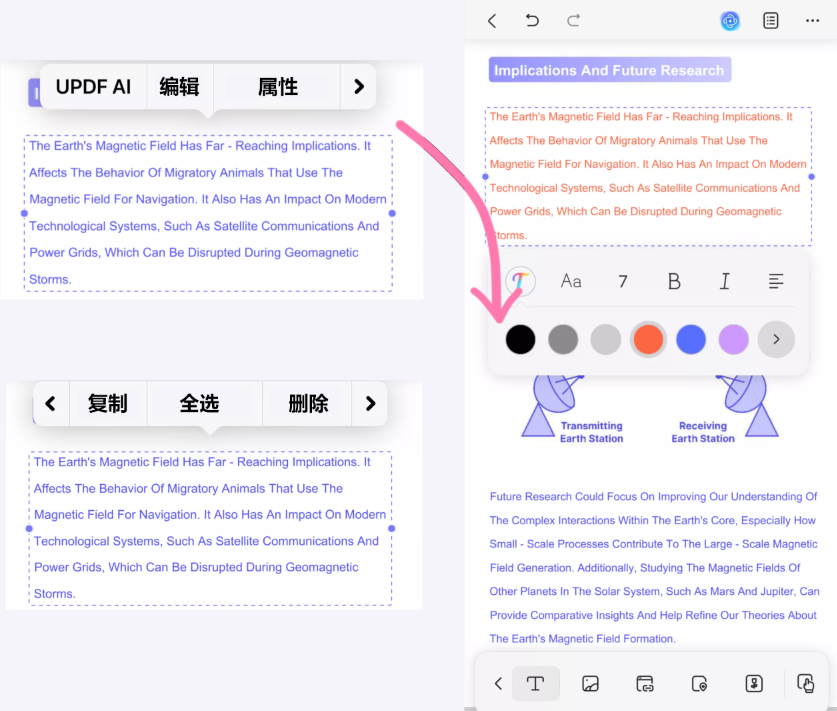Tap the 删除 button in the popup
Screen dimensions: 837x711
click(308, 404)
